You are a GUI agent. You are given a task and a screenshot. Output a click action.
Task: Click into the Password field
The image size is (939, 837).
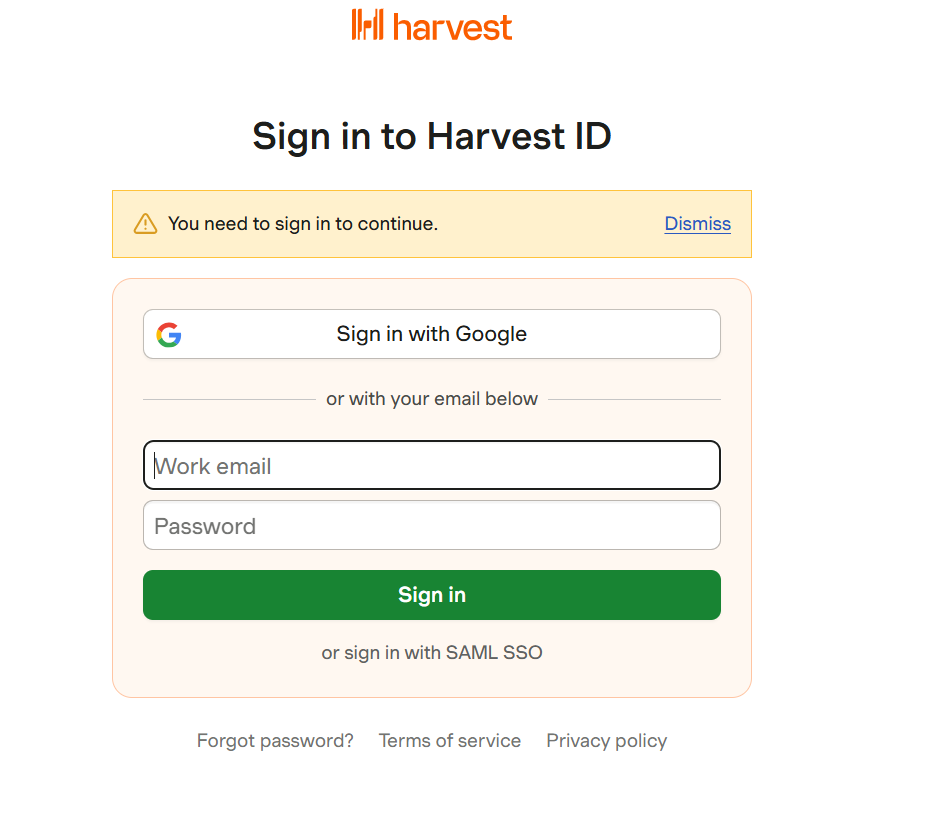pyautogui.click(x=431, y=526)
